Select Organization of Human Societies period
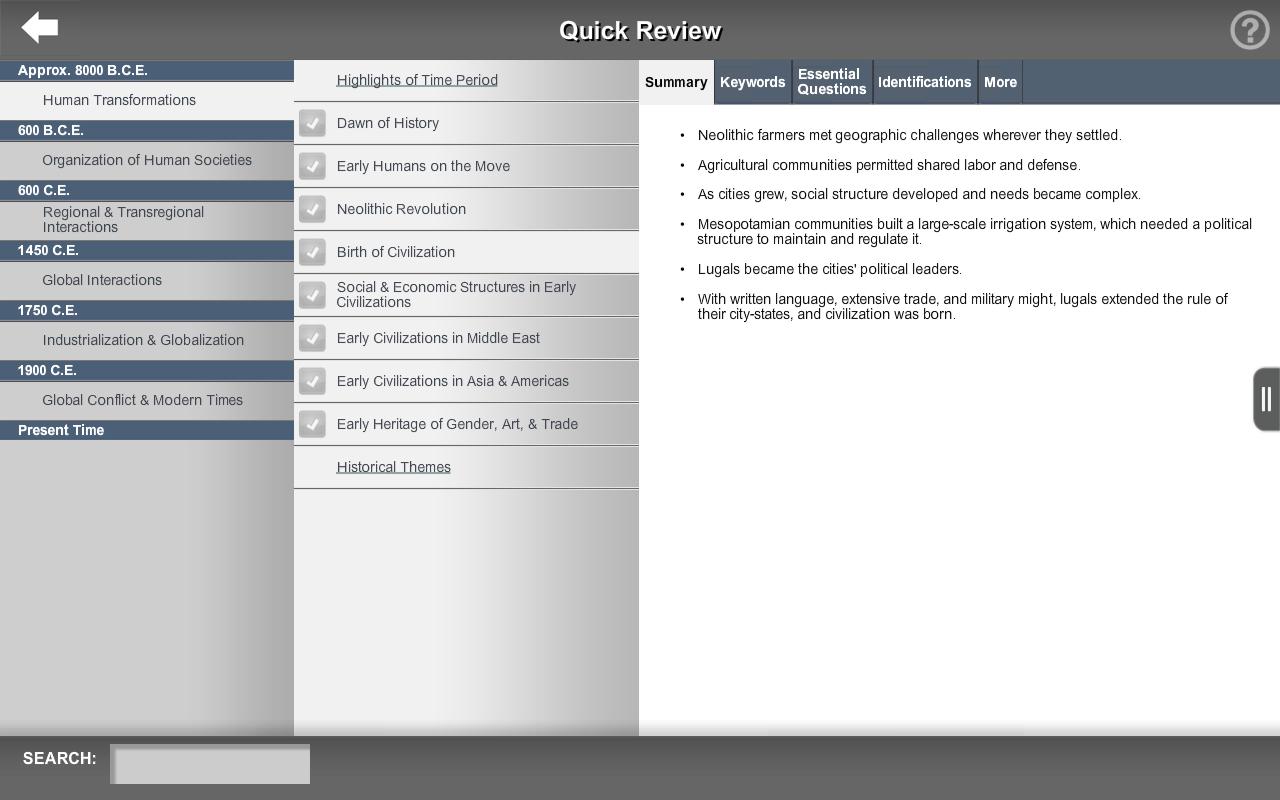1280x800 pixels. pyautogui.click(x=147, y=160)
